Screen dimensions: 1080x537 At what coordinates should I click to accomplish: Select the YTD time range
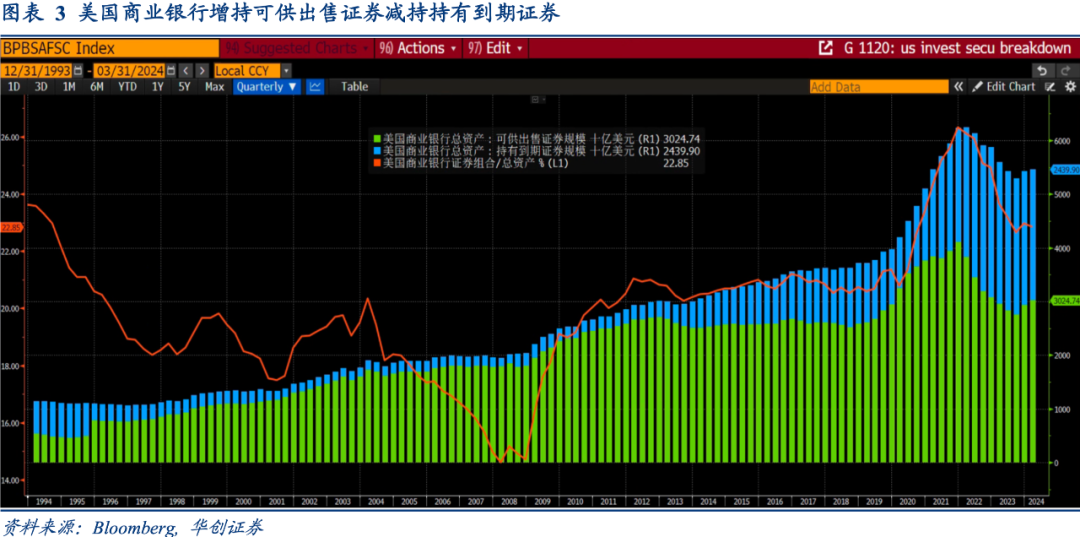click(x=127, y=87)
